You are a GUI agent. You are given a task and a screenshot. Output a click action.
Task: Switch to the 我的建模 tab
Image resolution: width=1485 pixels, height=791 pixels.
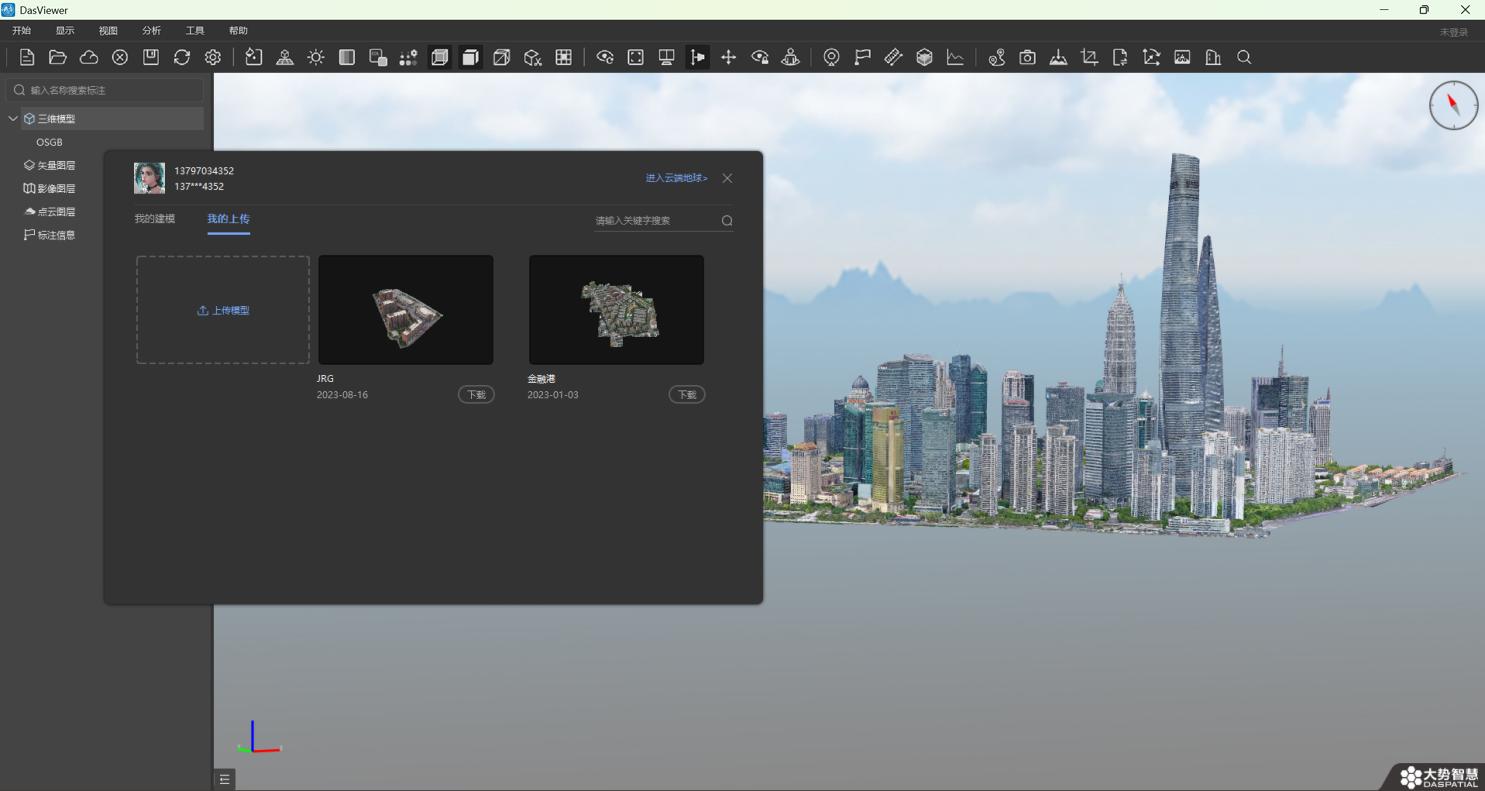coord(155,219)
